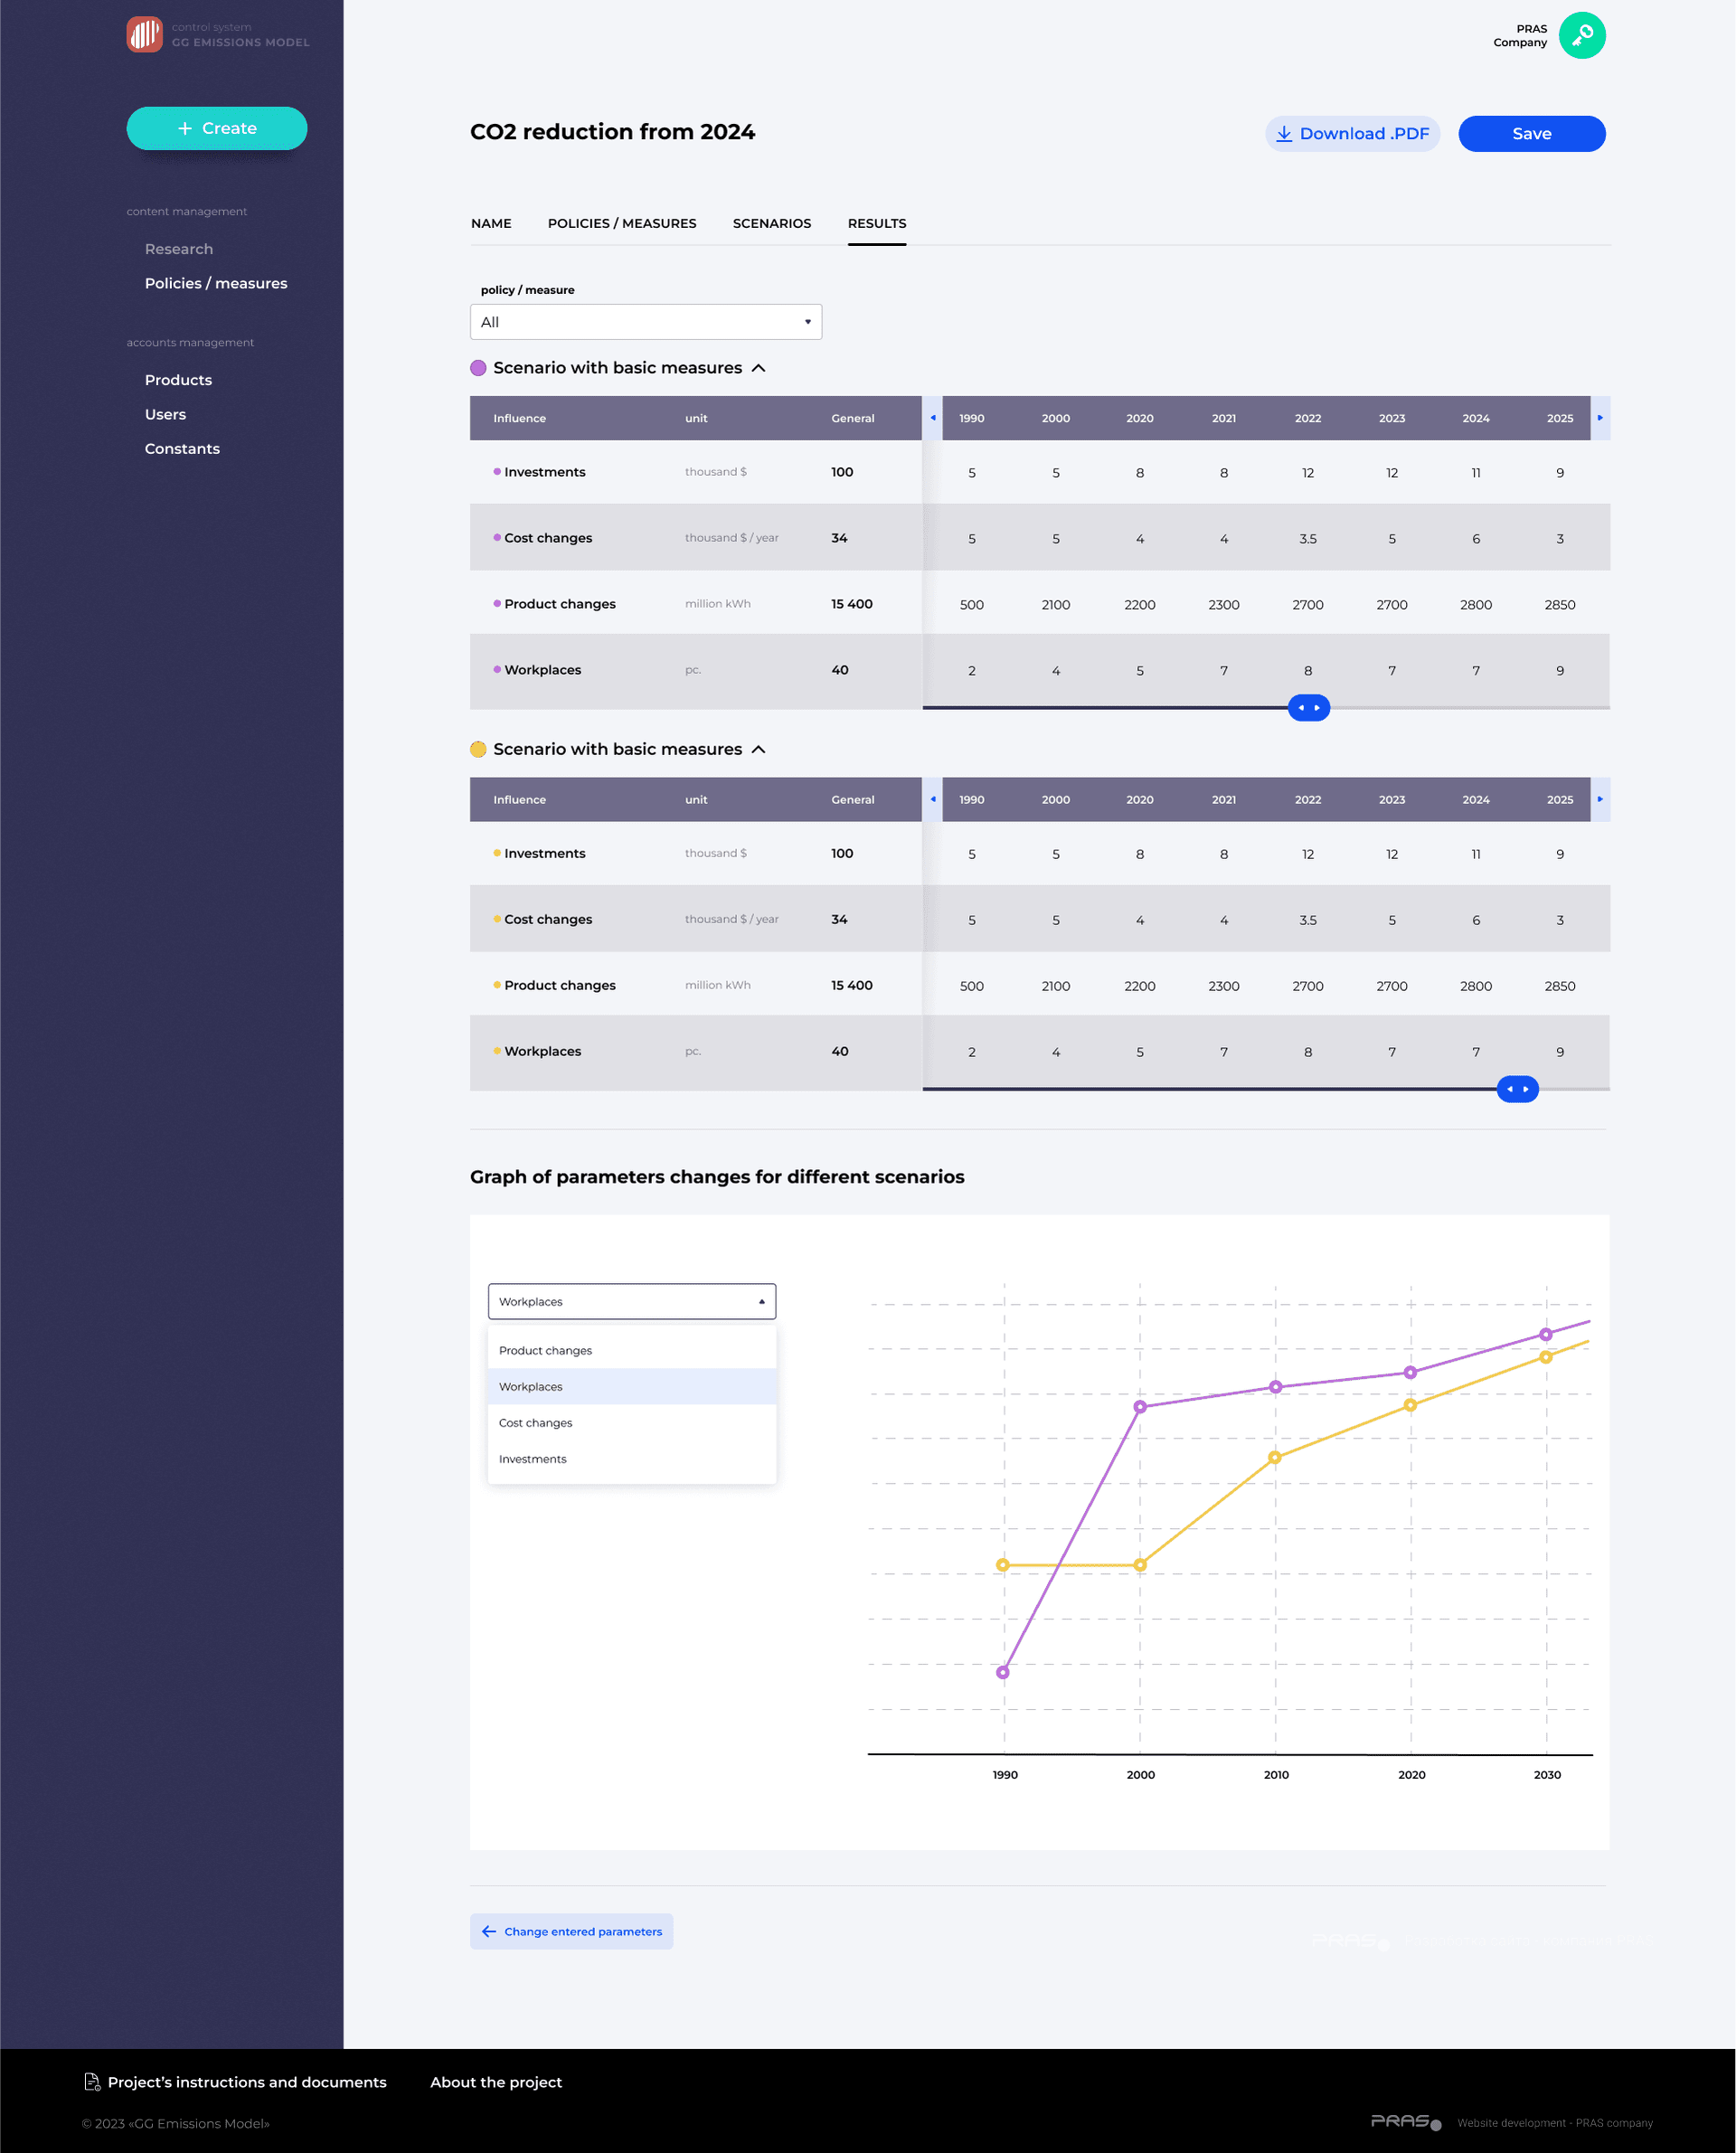
Task: Click the plus icon in Create button
Action: coord(185,128)
